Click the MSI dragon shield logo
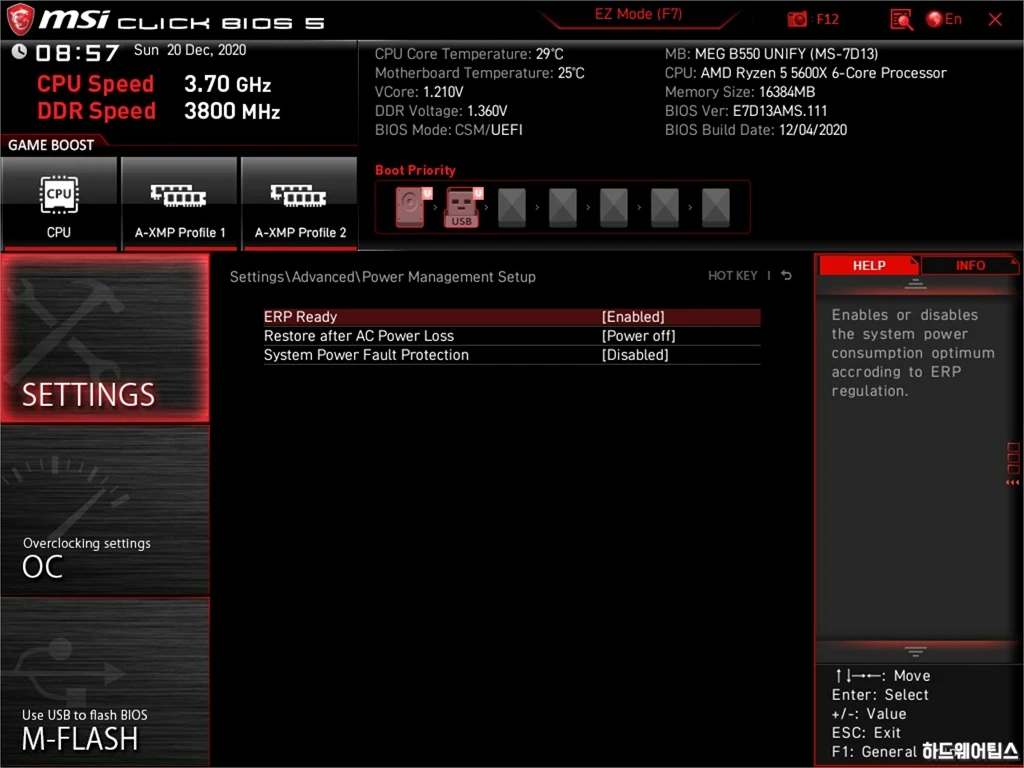 (x=20, y=19)
